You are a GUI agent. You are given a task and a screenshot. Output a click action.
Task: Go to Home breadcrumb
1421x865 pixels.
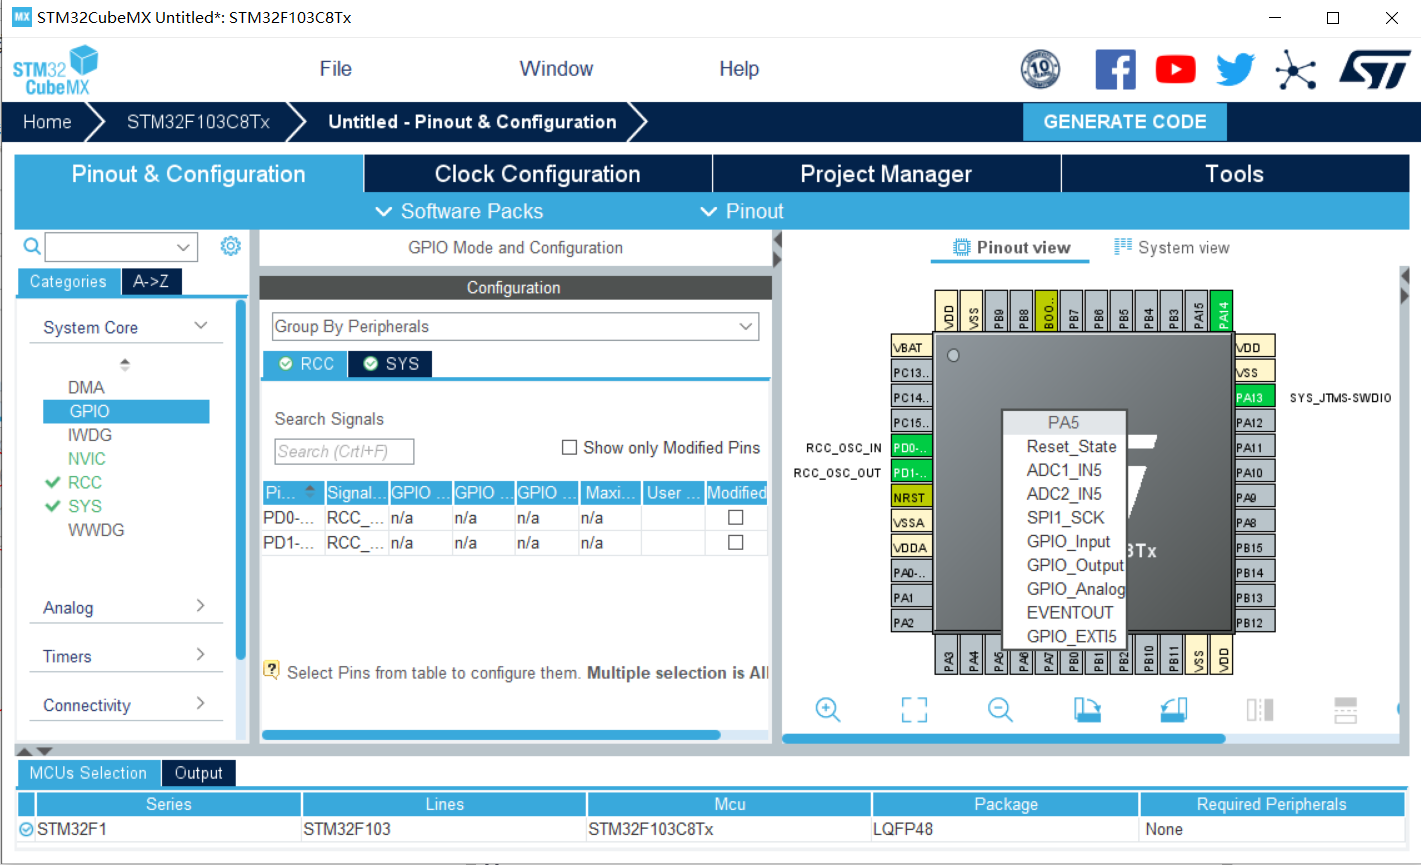(x=47, y=122)
